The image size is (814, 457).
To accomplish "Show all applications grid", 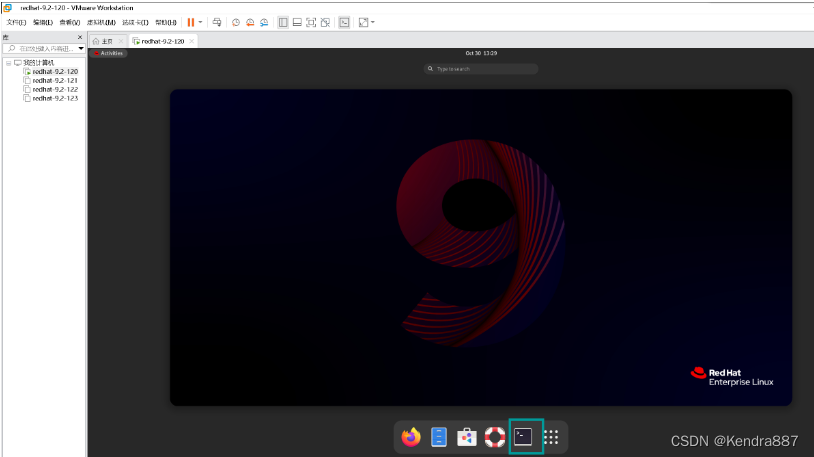I will click(551, 437).
